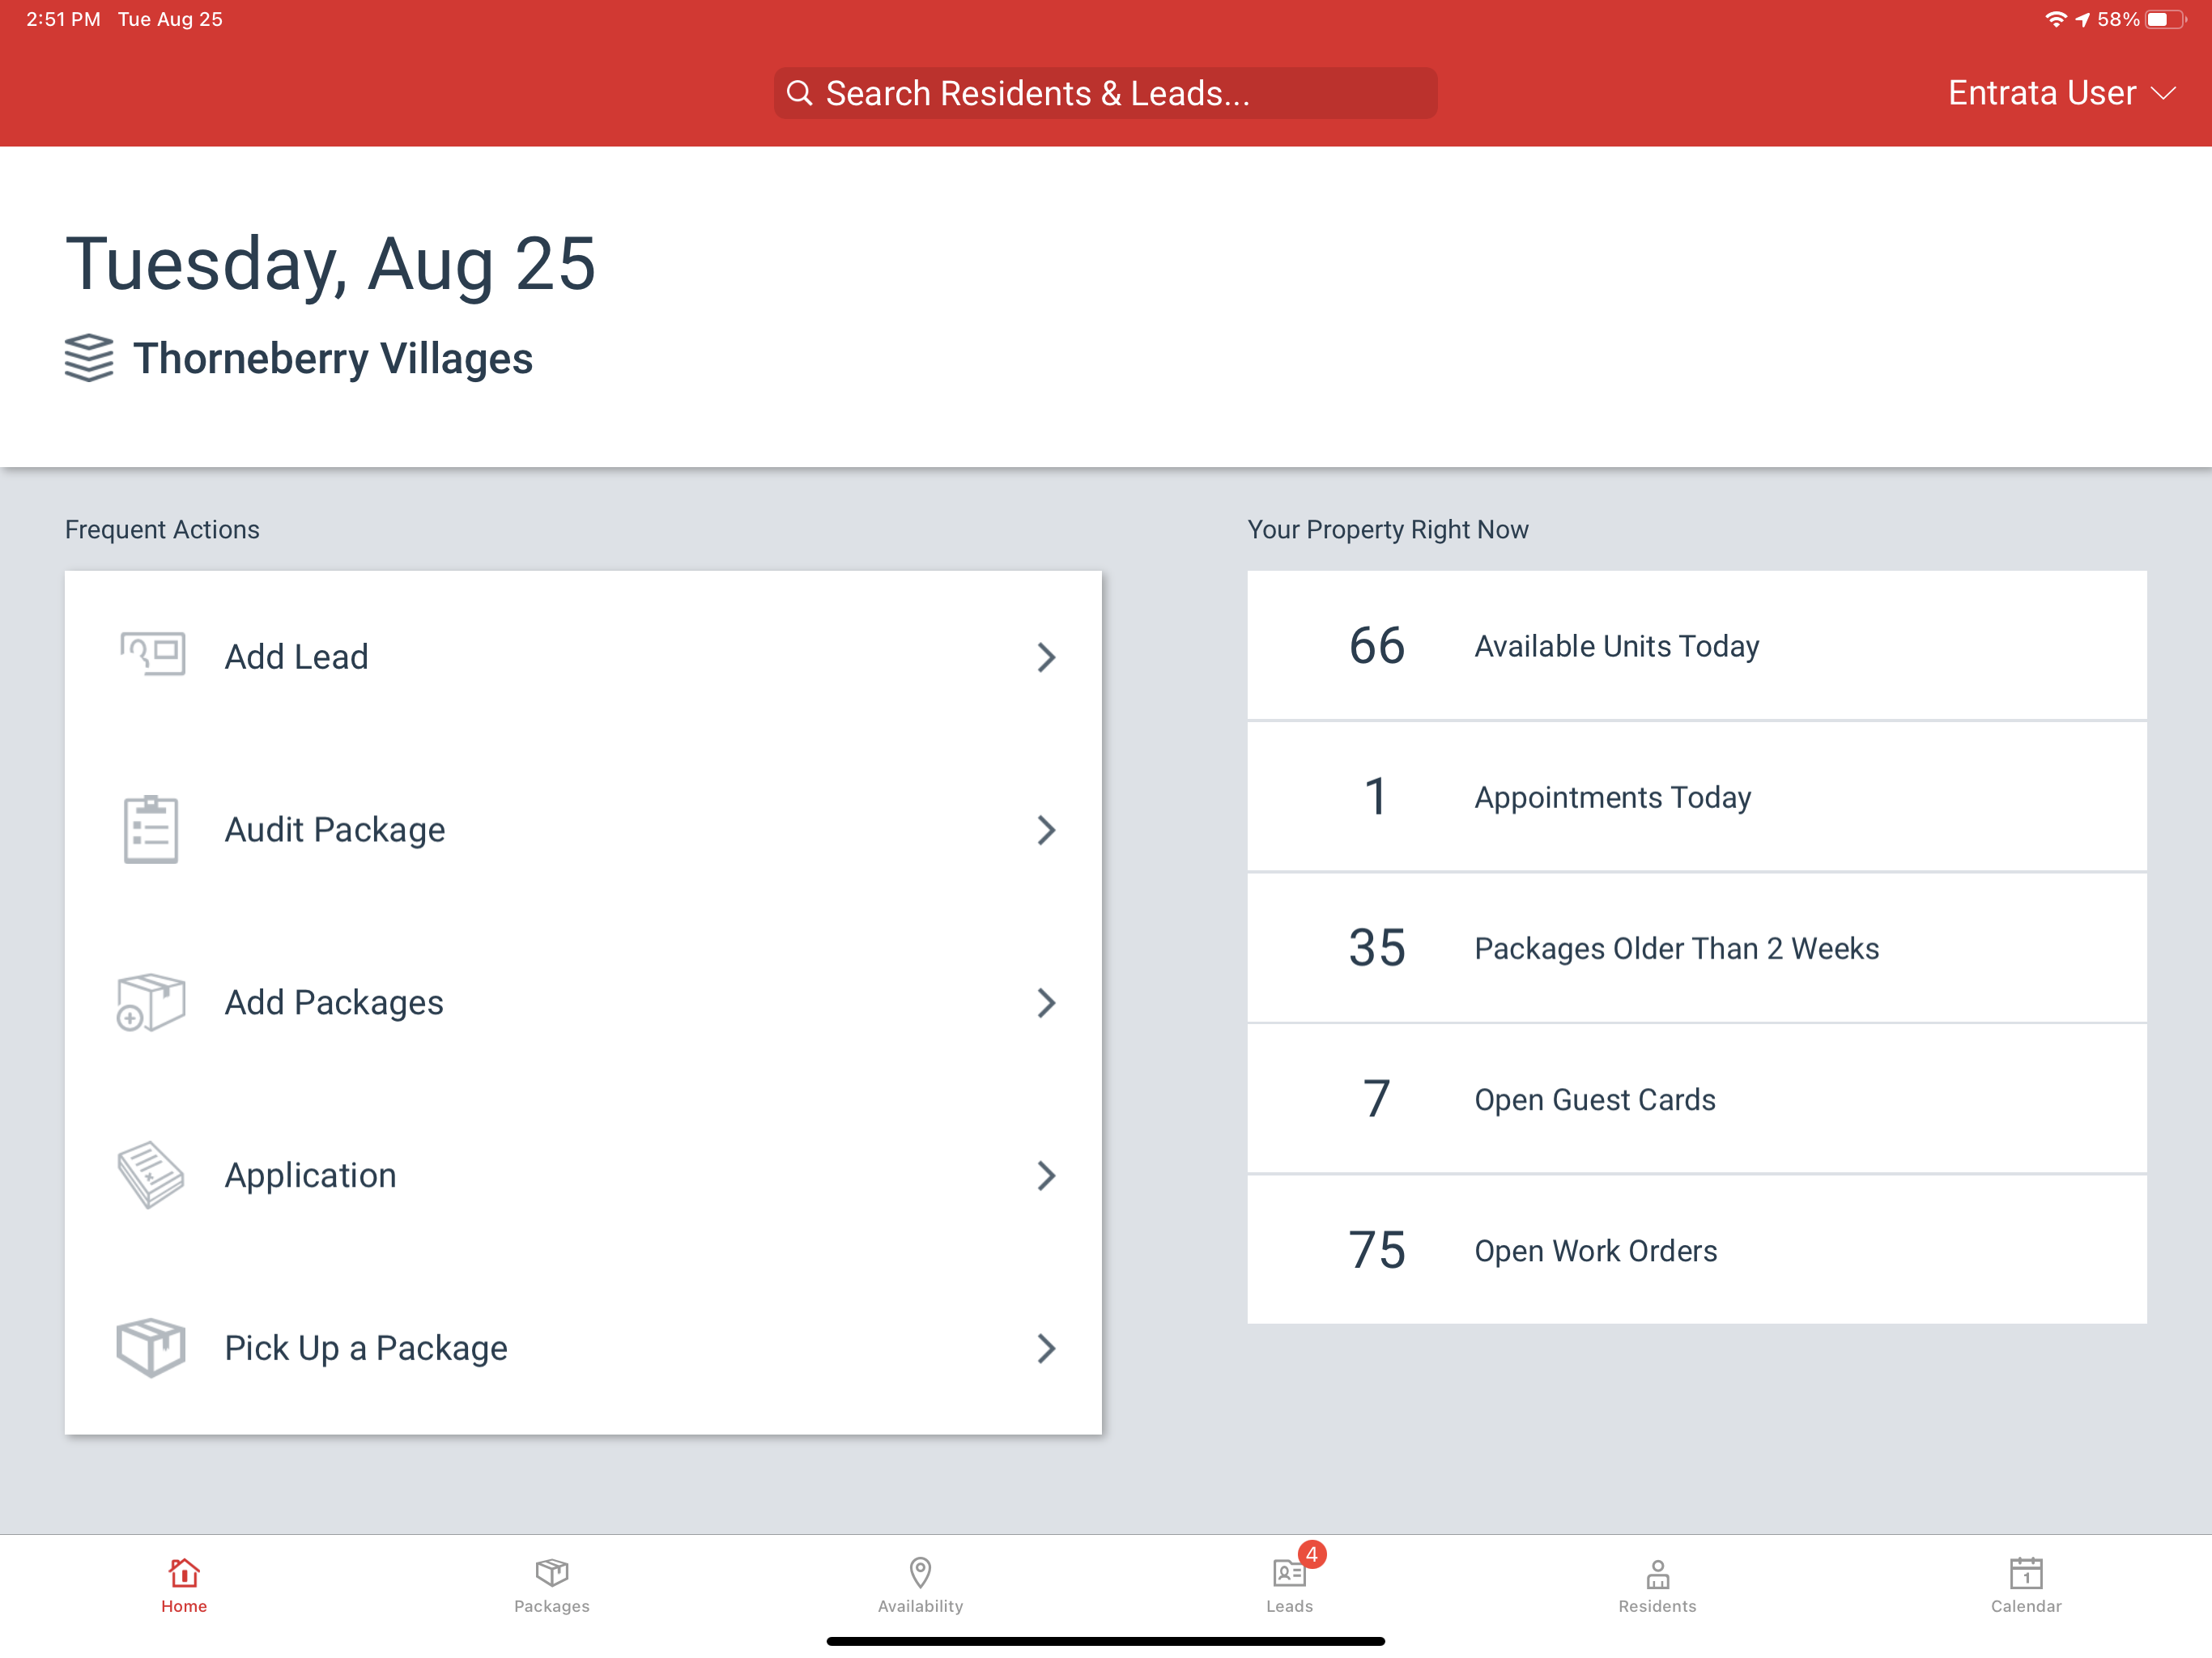This screenshot has height=1658, width=2212.
Task: Click the 66 available units number
Action: click(x=1377, y=646)
